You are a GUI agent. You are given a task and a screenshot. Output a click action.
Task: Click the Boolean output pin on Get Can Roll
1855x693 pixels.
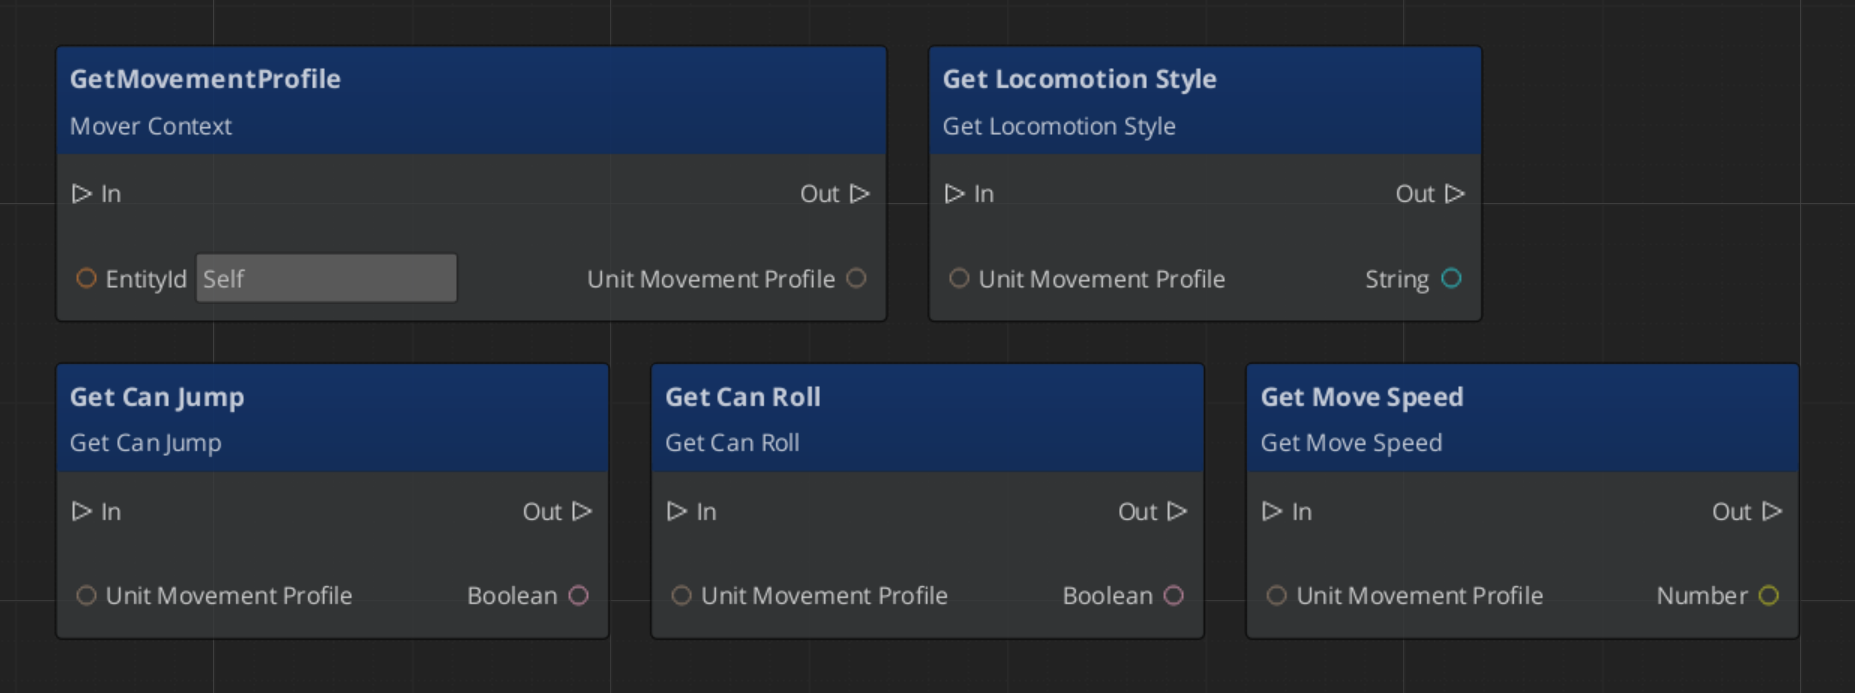pos(1174,596)
